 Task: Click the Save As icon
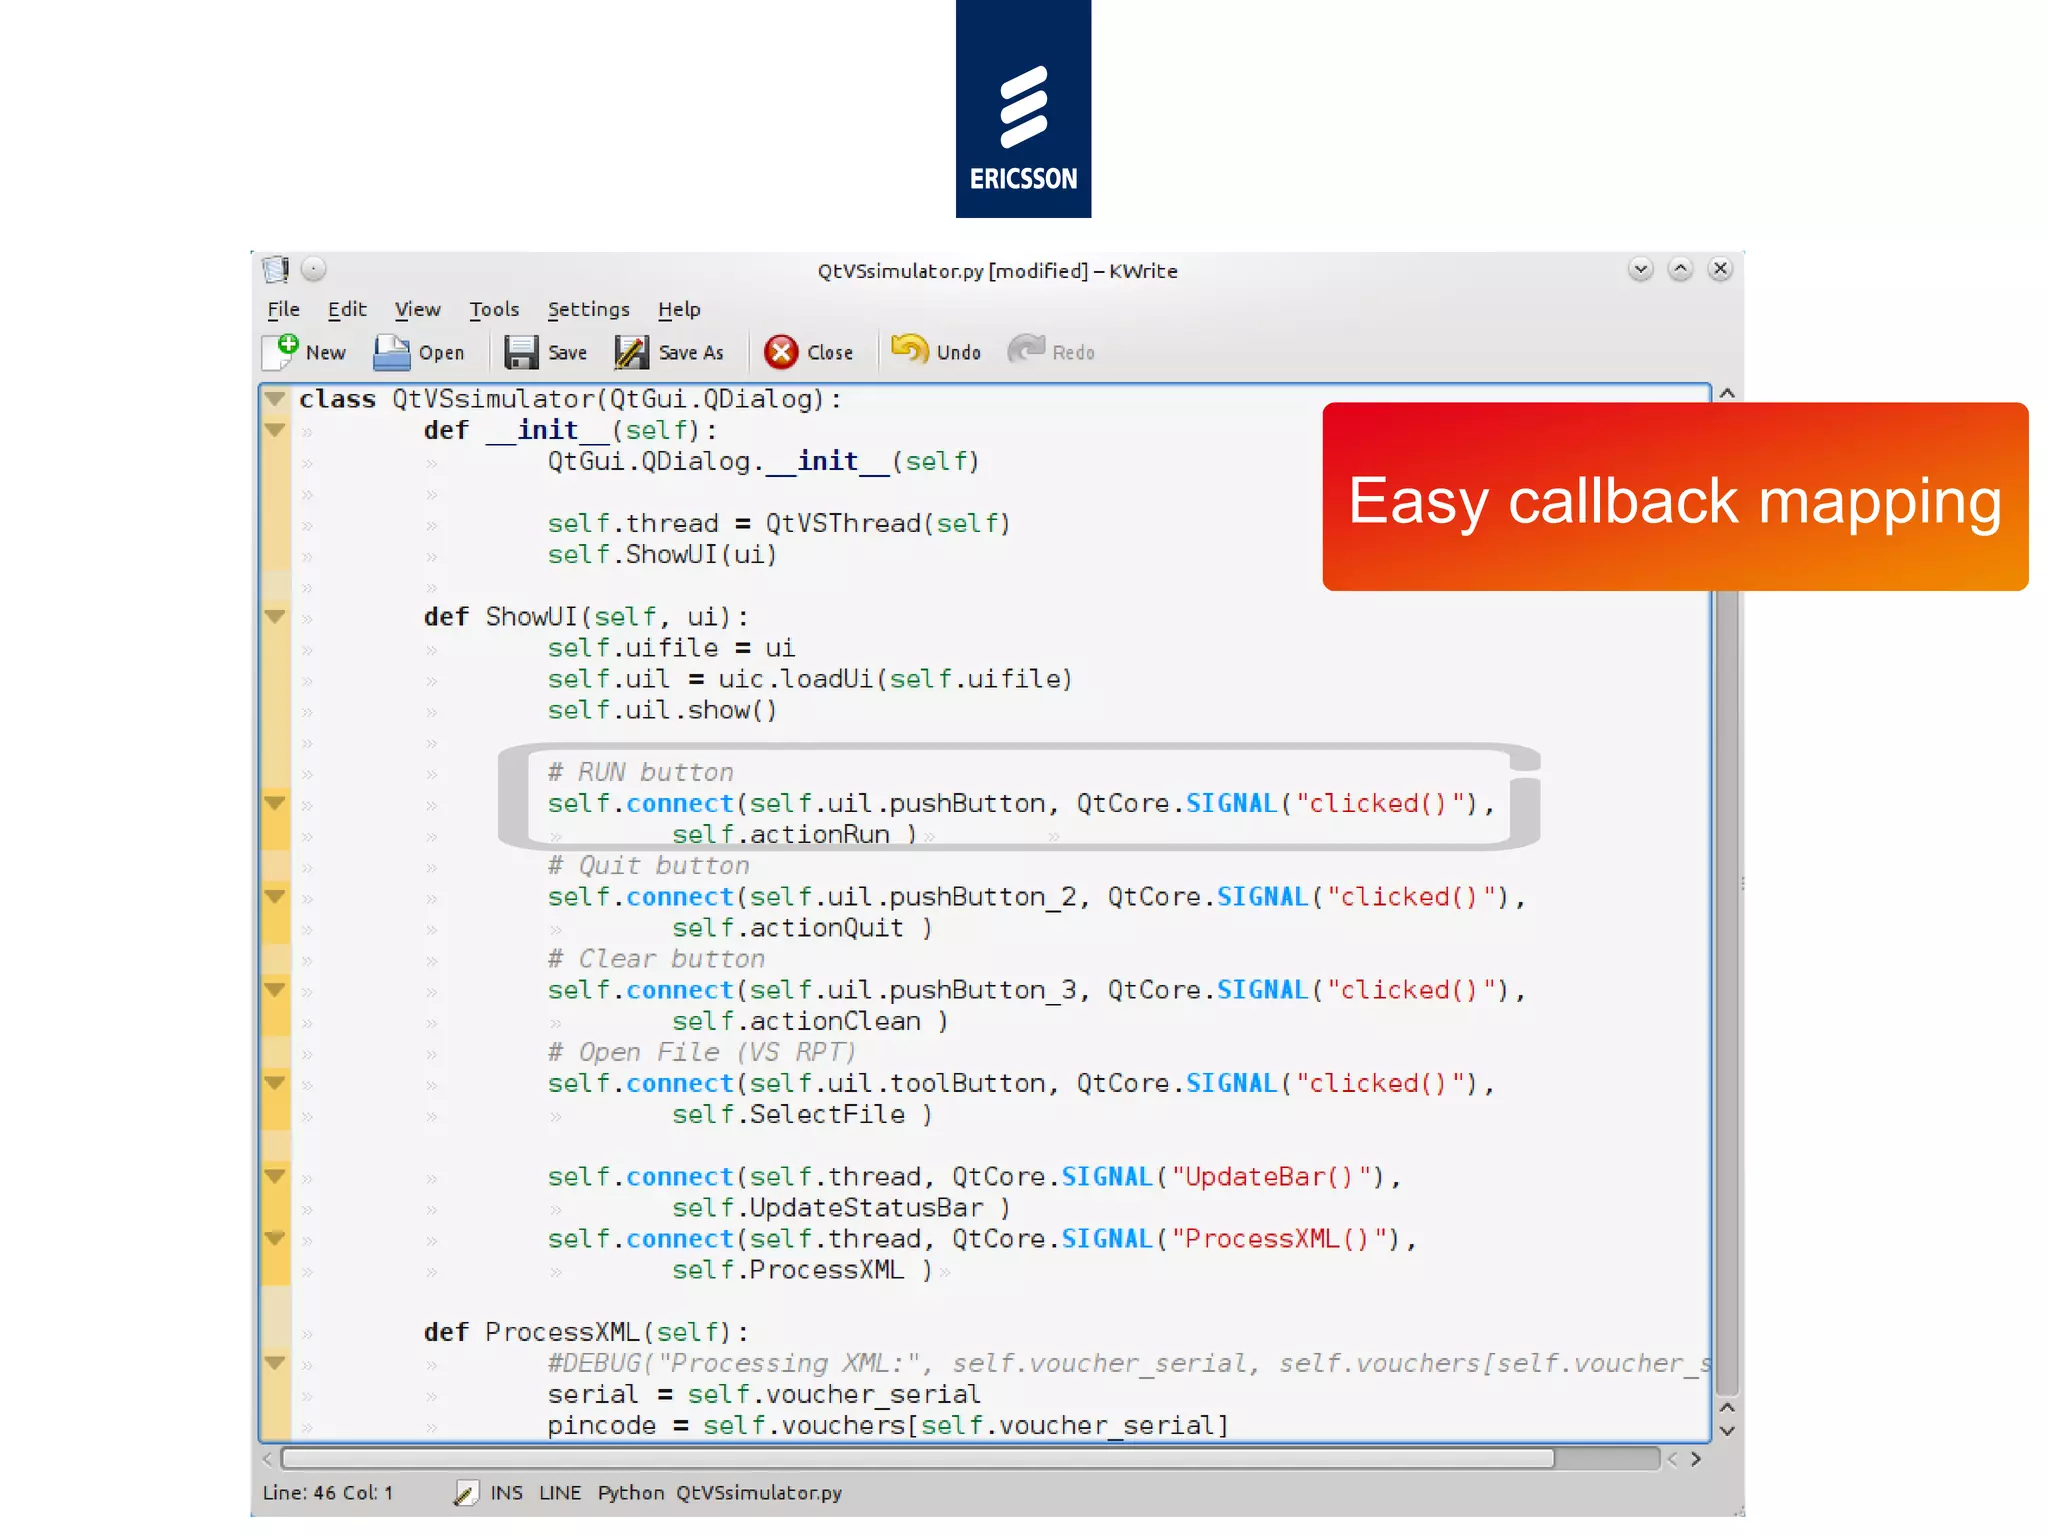(631, 352)
